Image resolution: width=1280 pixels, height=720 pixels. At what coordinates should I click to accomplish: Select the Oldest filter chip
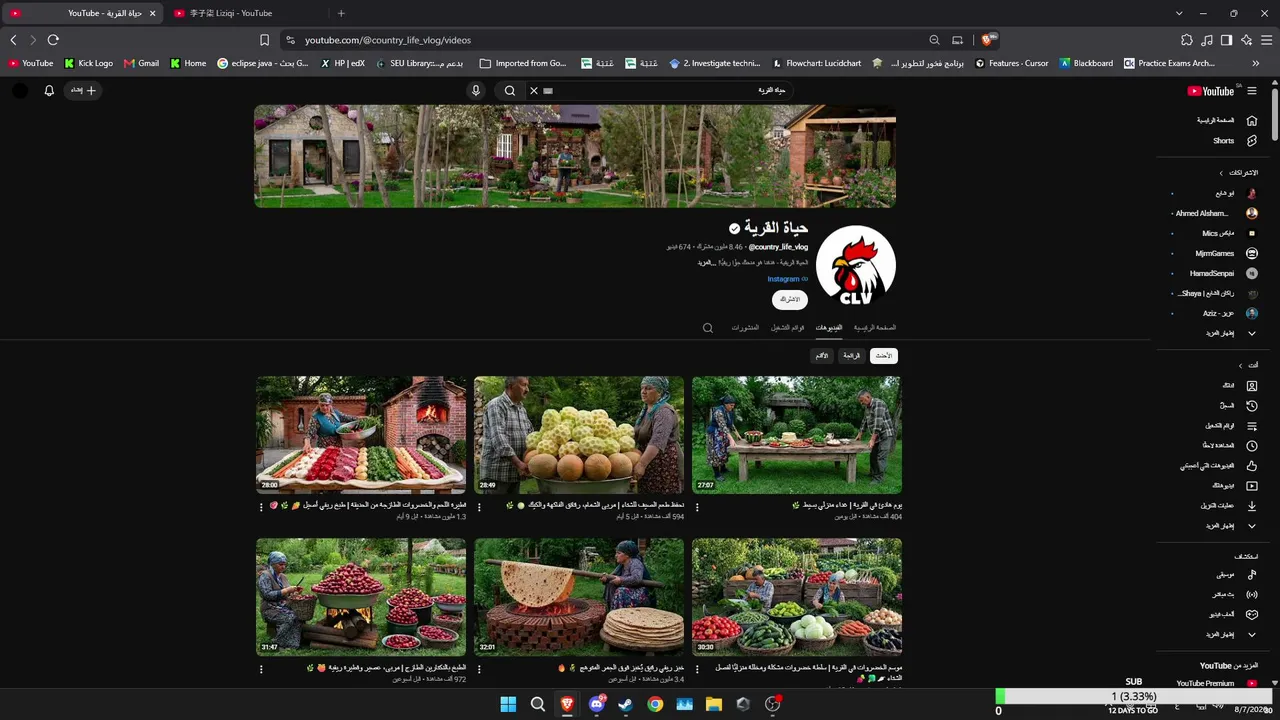point(822,356)
